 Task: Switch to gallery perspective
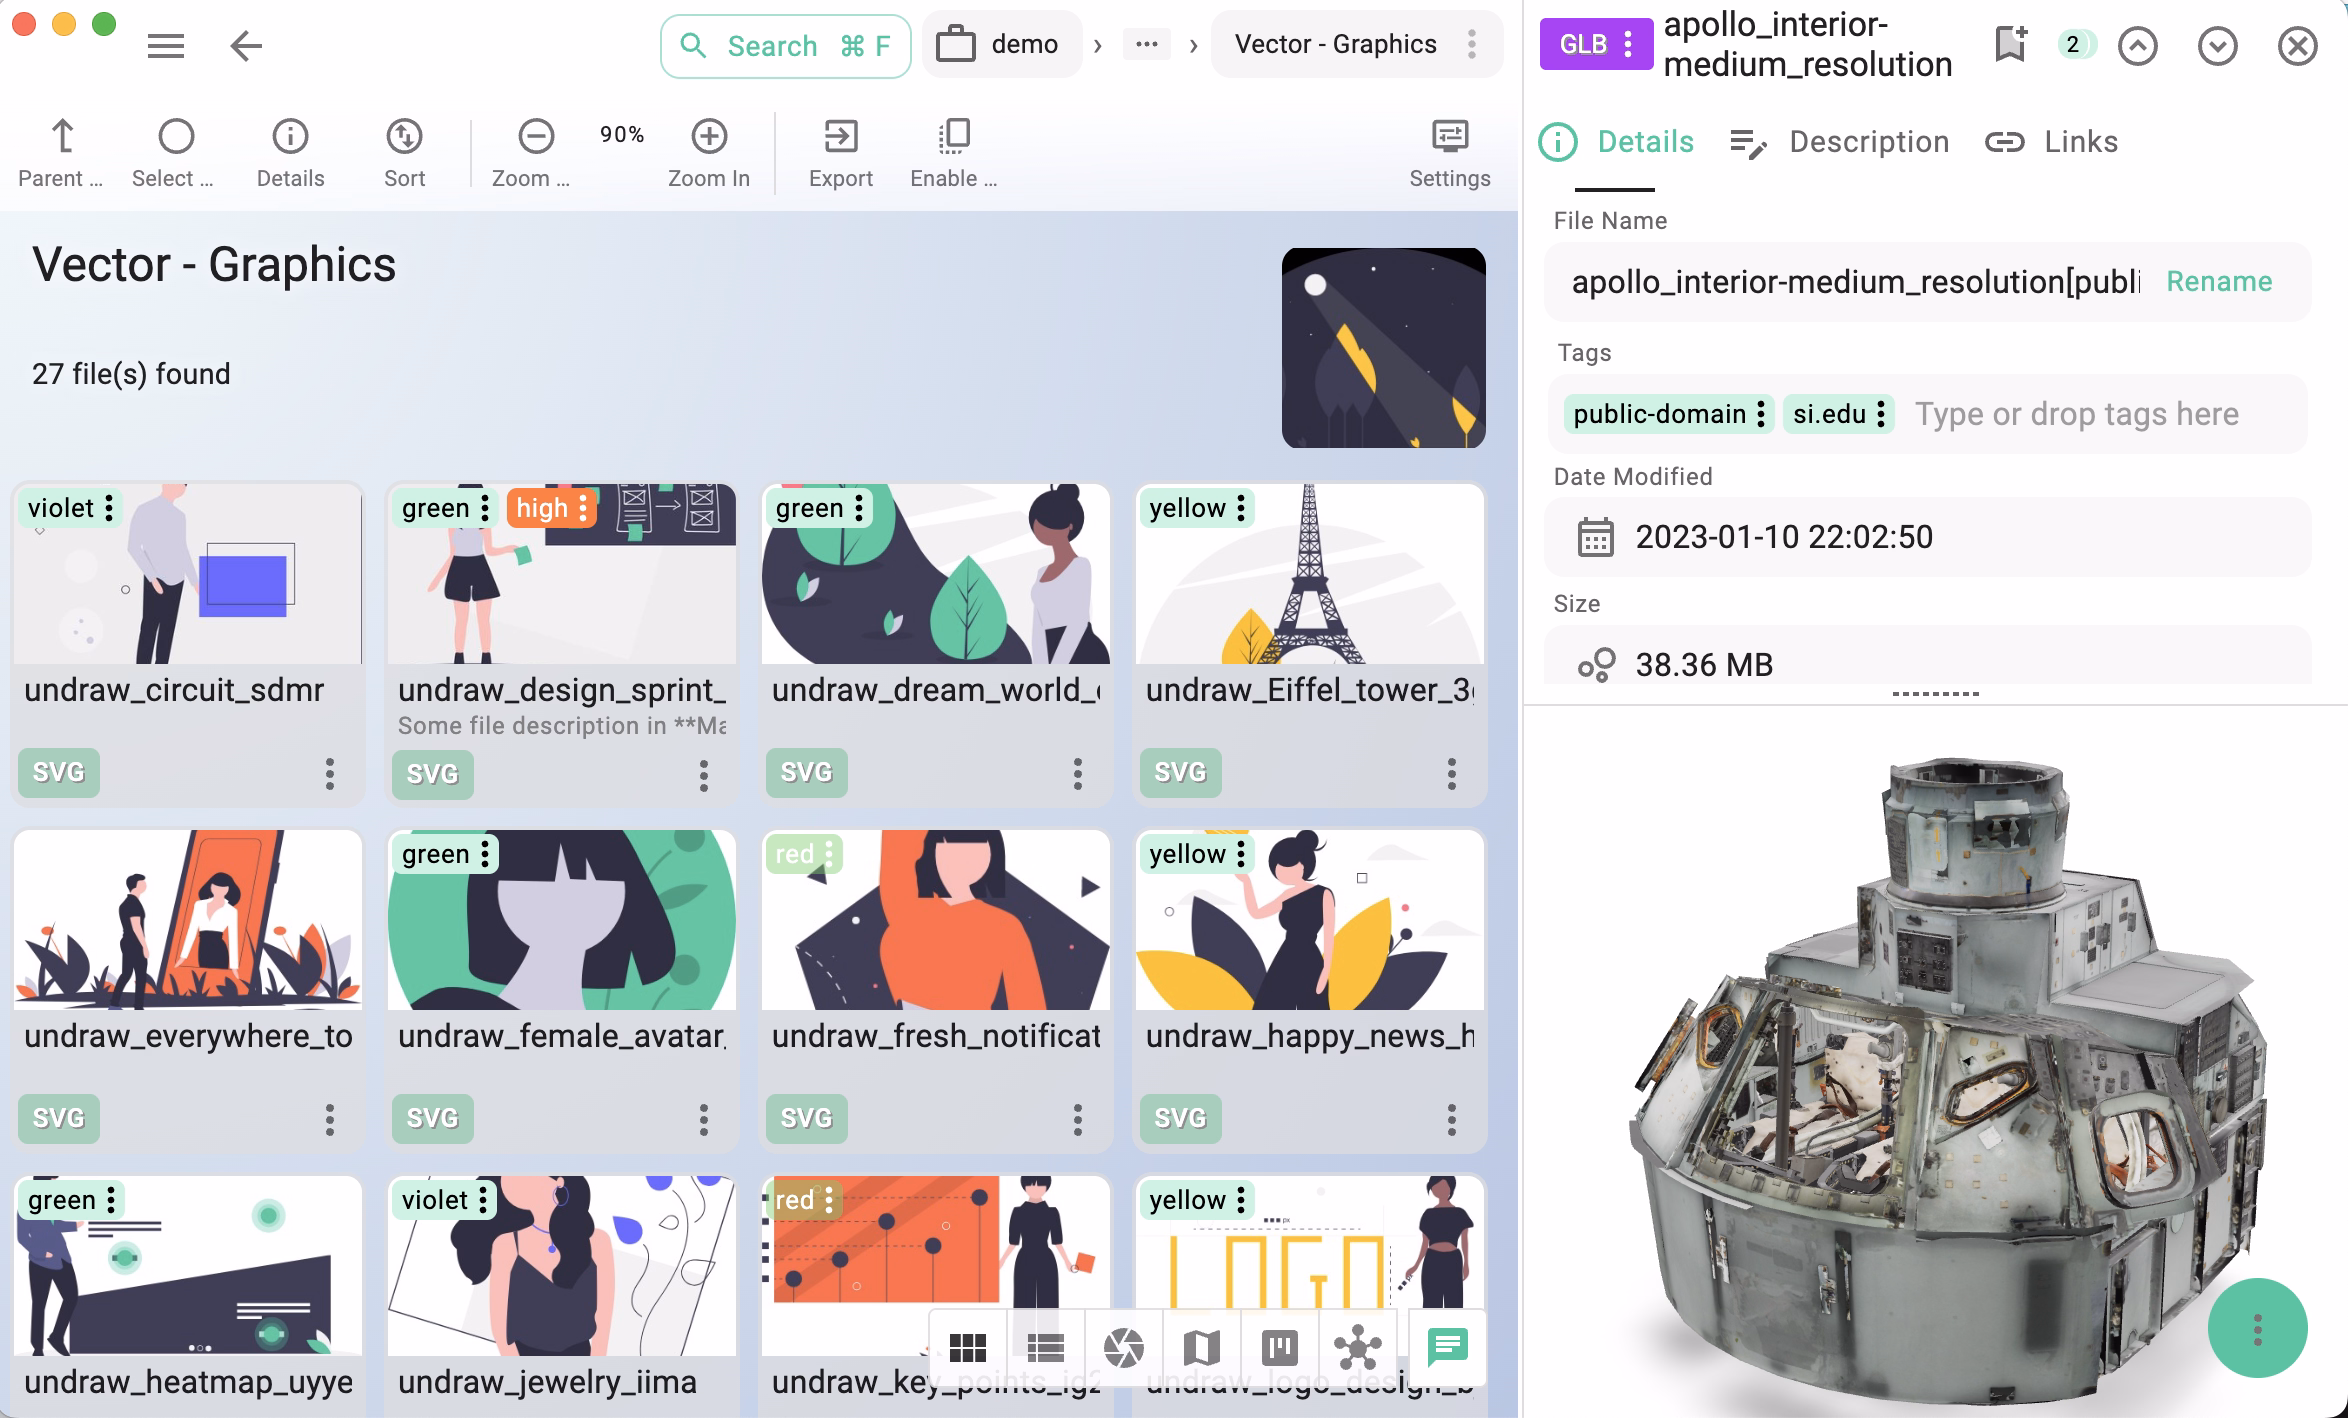(x=1123, y=1348)
